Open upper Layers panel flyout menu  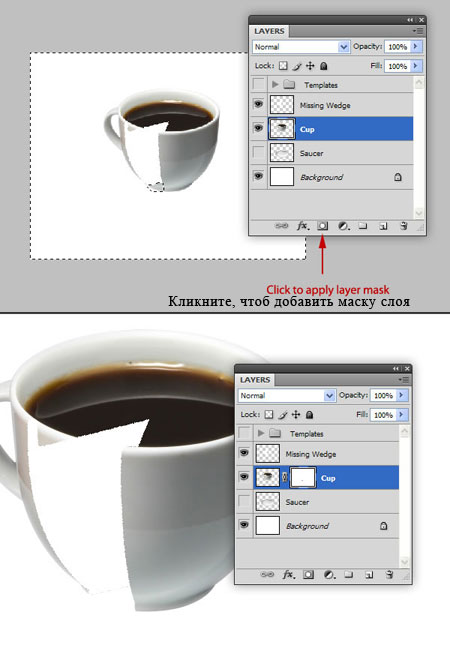tap(418, 31)
